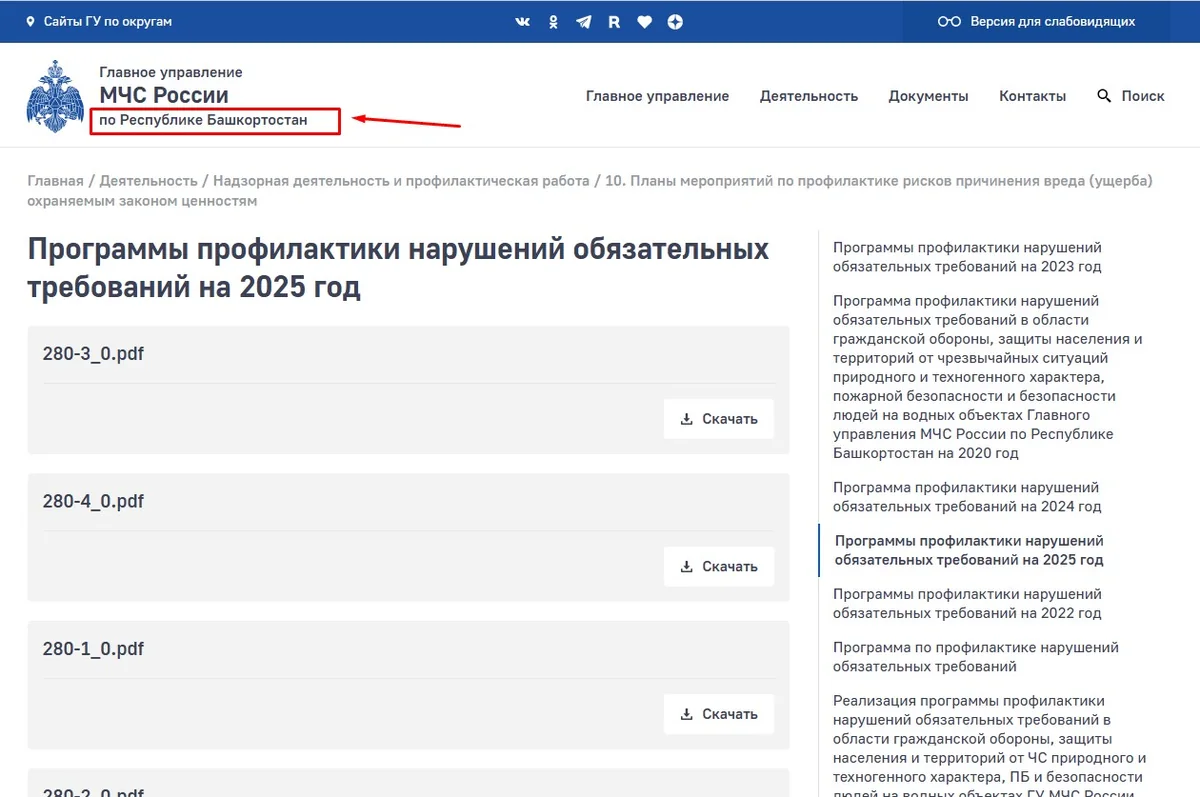
Task: Open the Rutube "R" icon
Action: click(614, 21)
